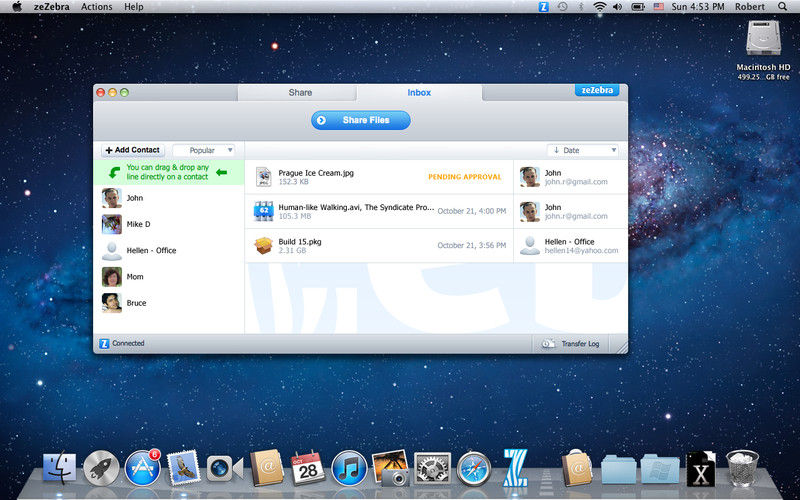Open the Transfer Log
Image resolution: width=800 pixels, height=500 pixels.
click(x=570, y=344)
